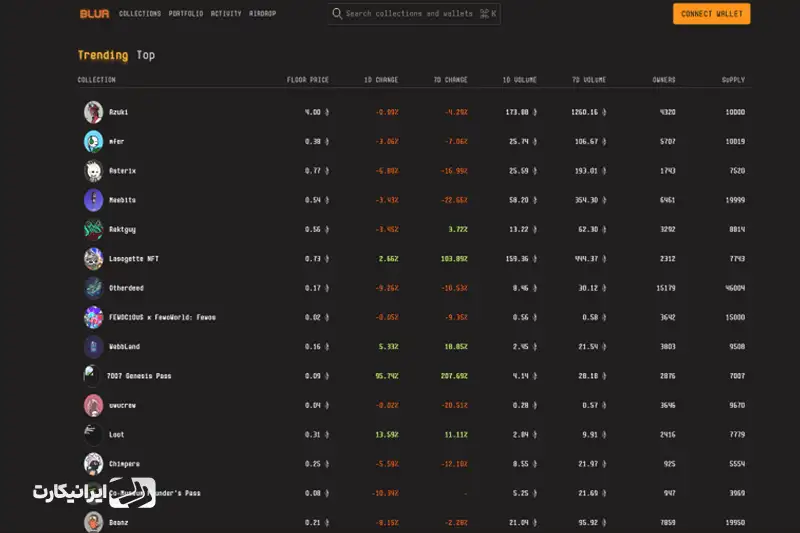
Task: Open the mfer collection avatar
Action: (x=93, y=141)
